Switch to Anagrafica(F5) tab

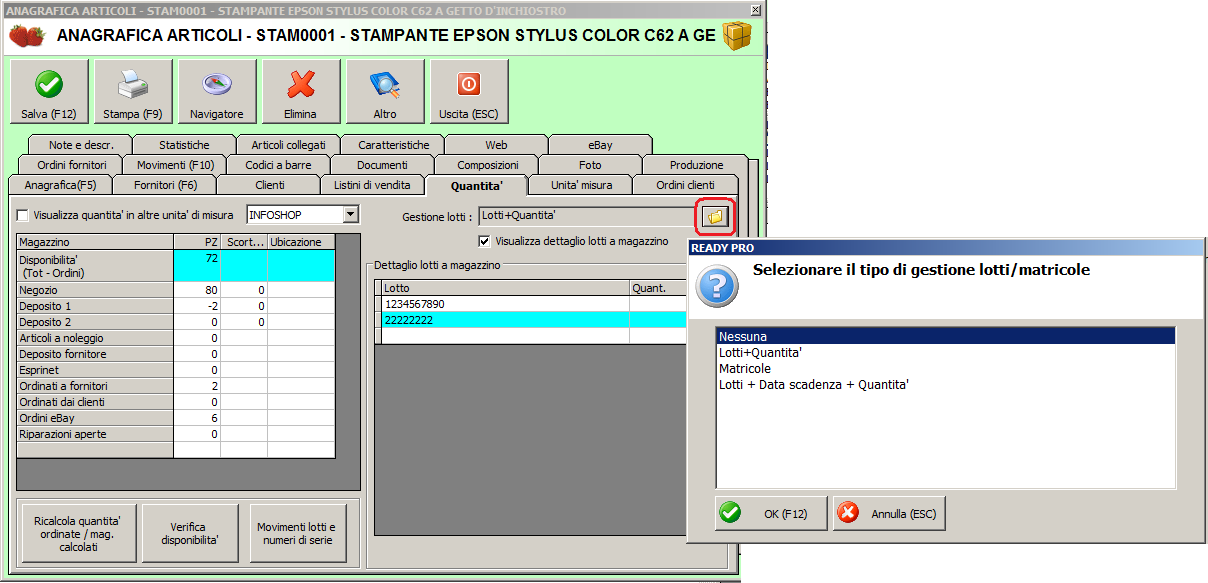click(x=59, y=185)
